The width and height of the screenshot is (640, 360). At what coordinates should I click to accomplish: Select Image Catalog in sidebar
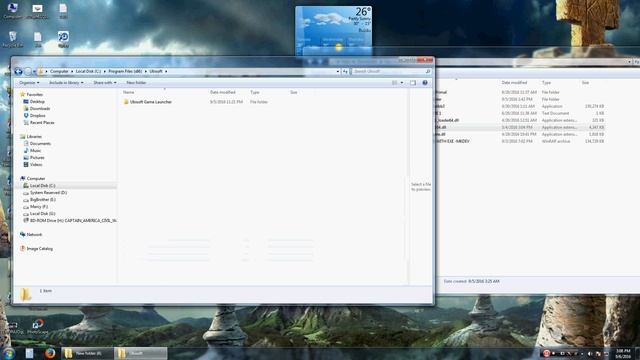coord(39,249)
